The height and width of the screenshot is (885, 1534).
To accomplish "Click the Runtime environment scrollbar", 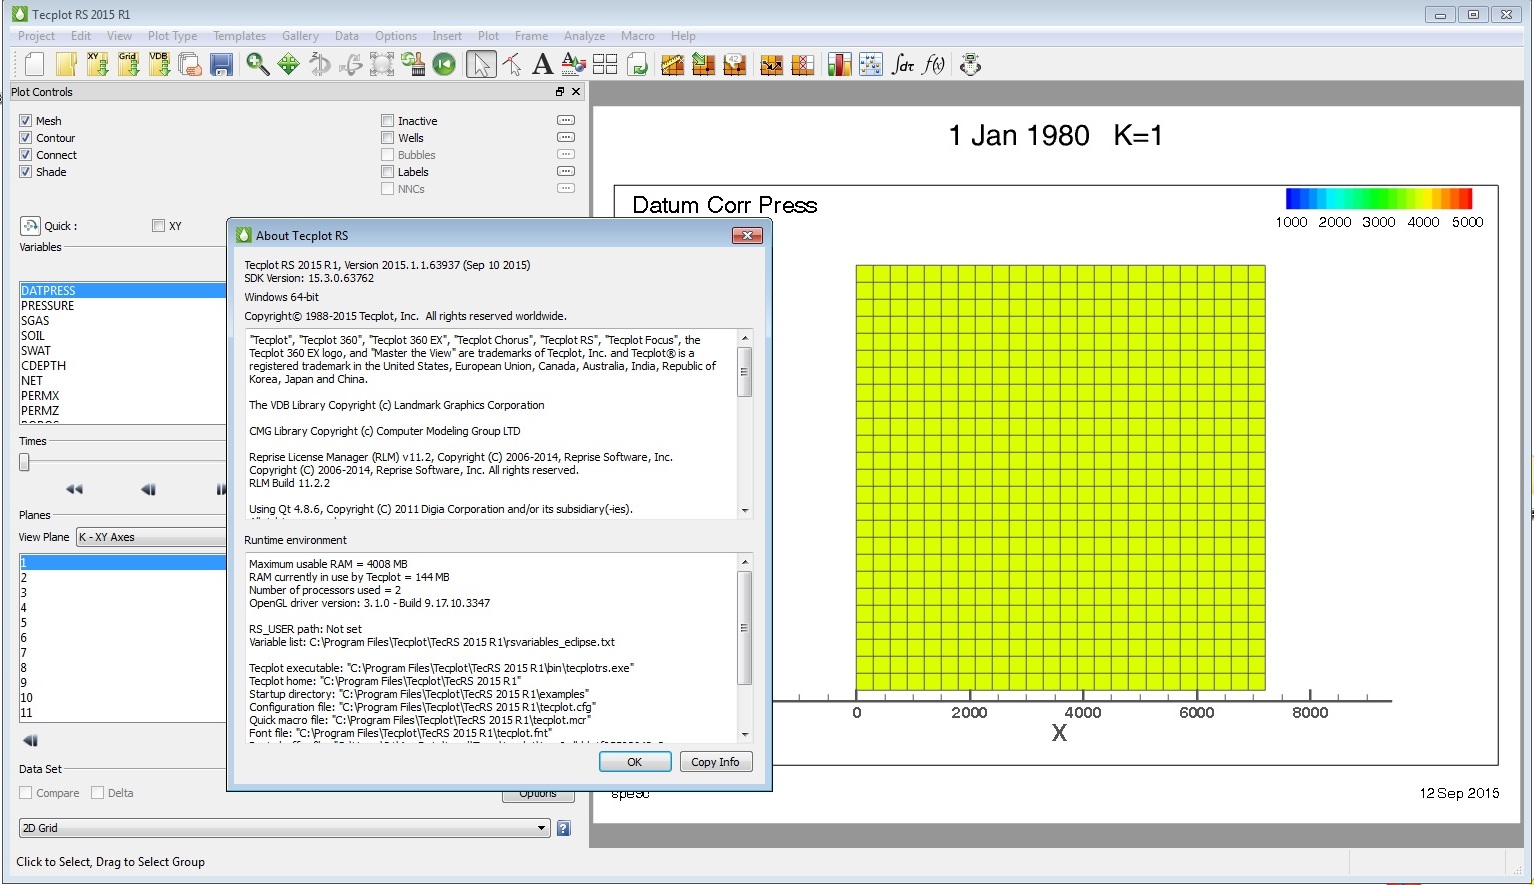I will (744, 628).
